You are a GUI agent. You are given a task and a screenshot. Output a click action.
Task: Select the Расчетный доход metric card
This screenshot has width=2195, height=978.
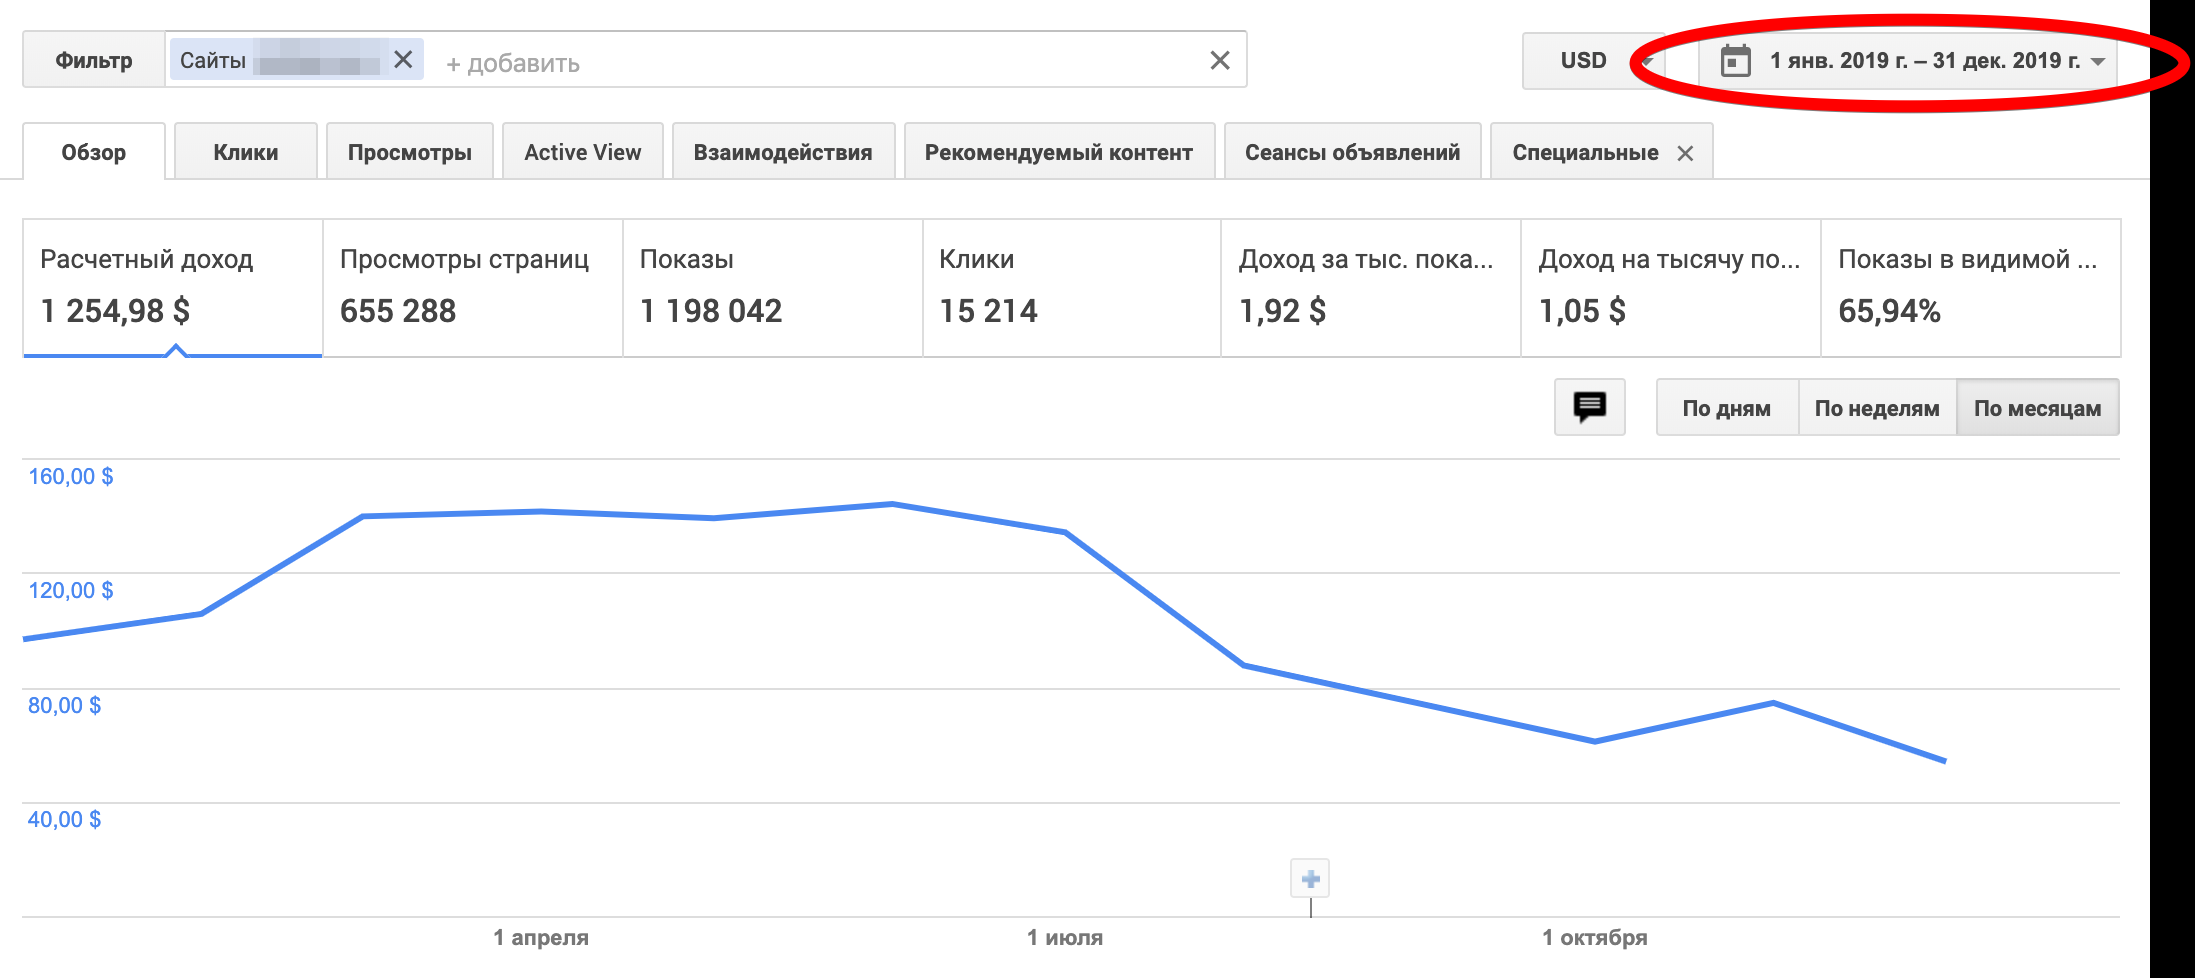[x=172, y=287]
